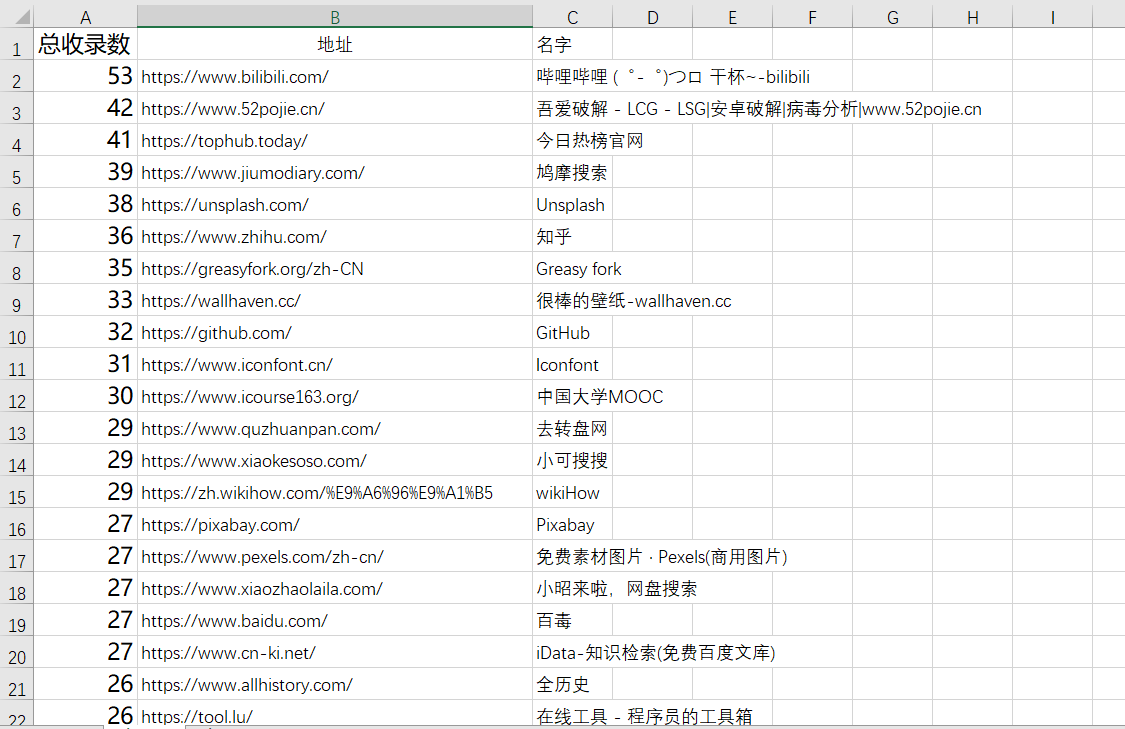Click the https://www.quzhuanpan.com/ cell
1125x729 pixels.
(335, 428)
